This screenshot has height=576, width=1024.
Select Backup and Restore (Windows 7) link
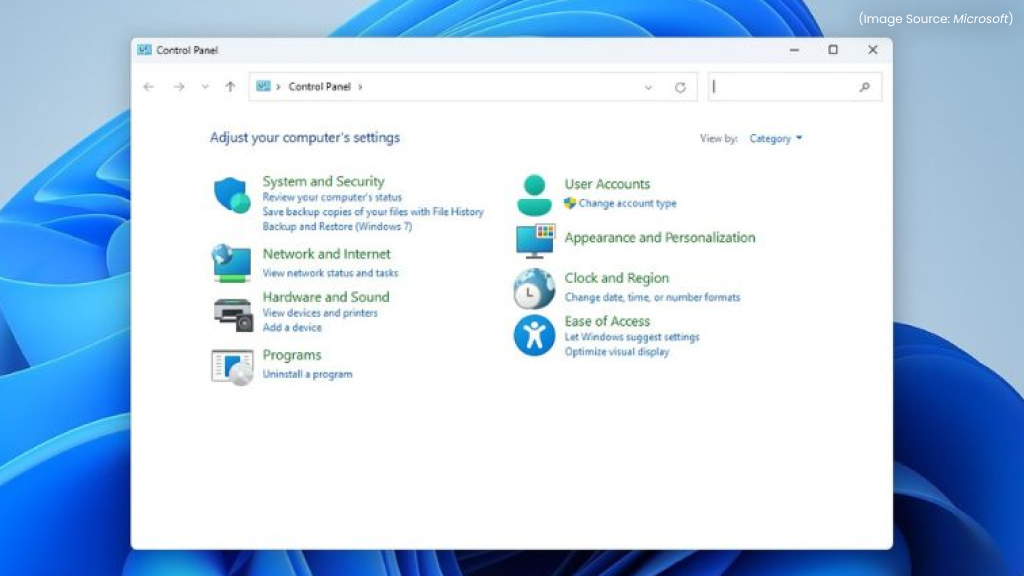[x=337, y=226]
